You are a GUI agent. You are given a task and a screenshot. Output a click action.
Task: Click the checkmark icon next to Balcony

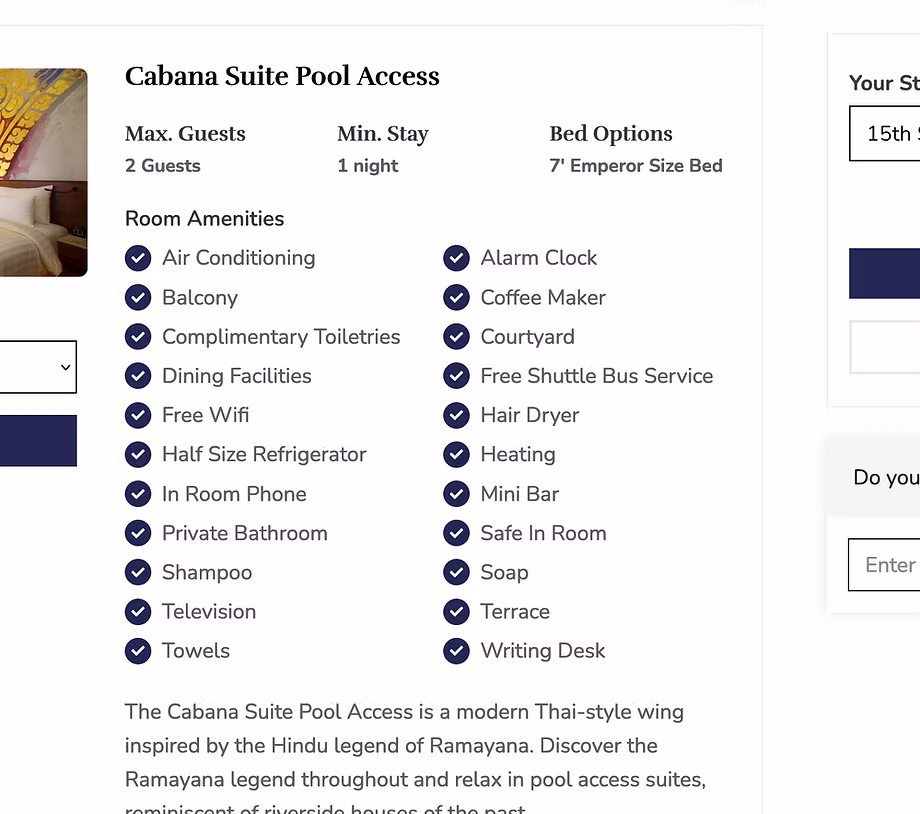[x=138, y=297]
